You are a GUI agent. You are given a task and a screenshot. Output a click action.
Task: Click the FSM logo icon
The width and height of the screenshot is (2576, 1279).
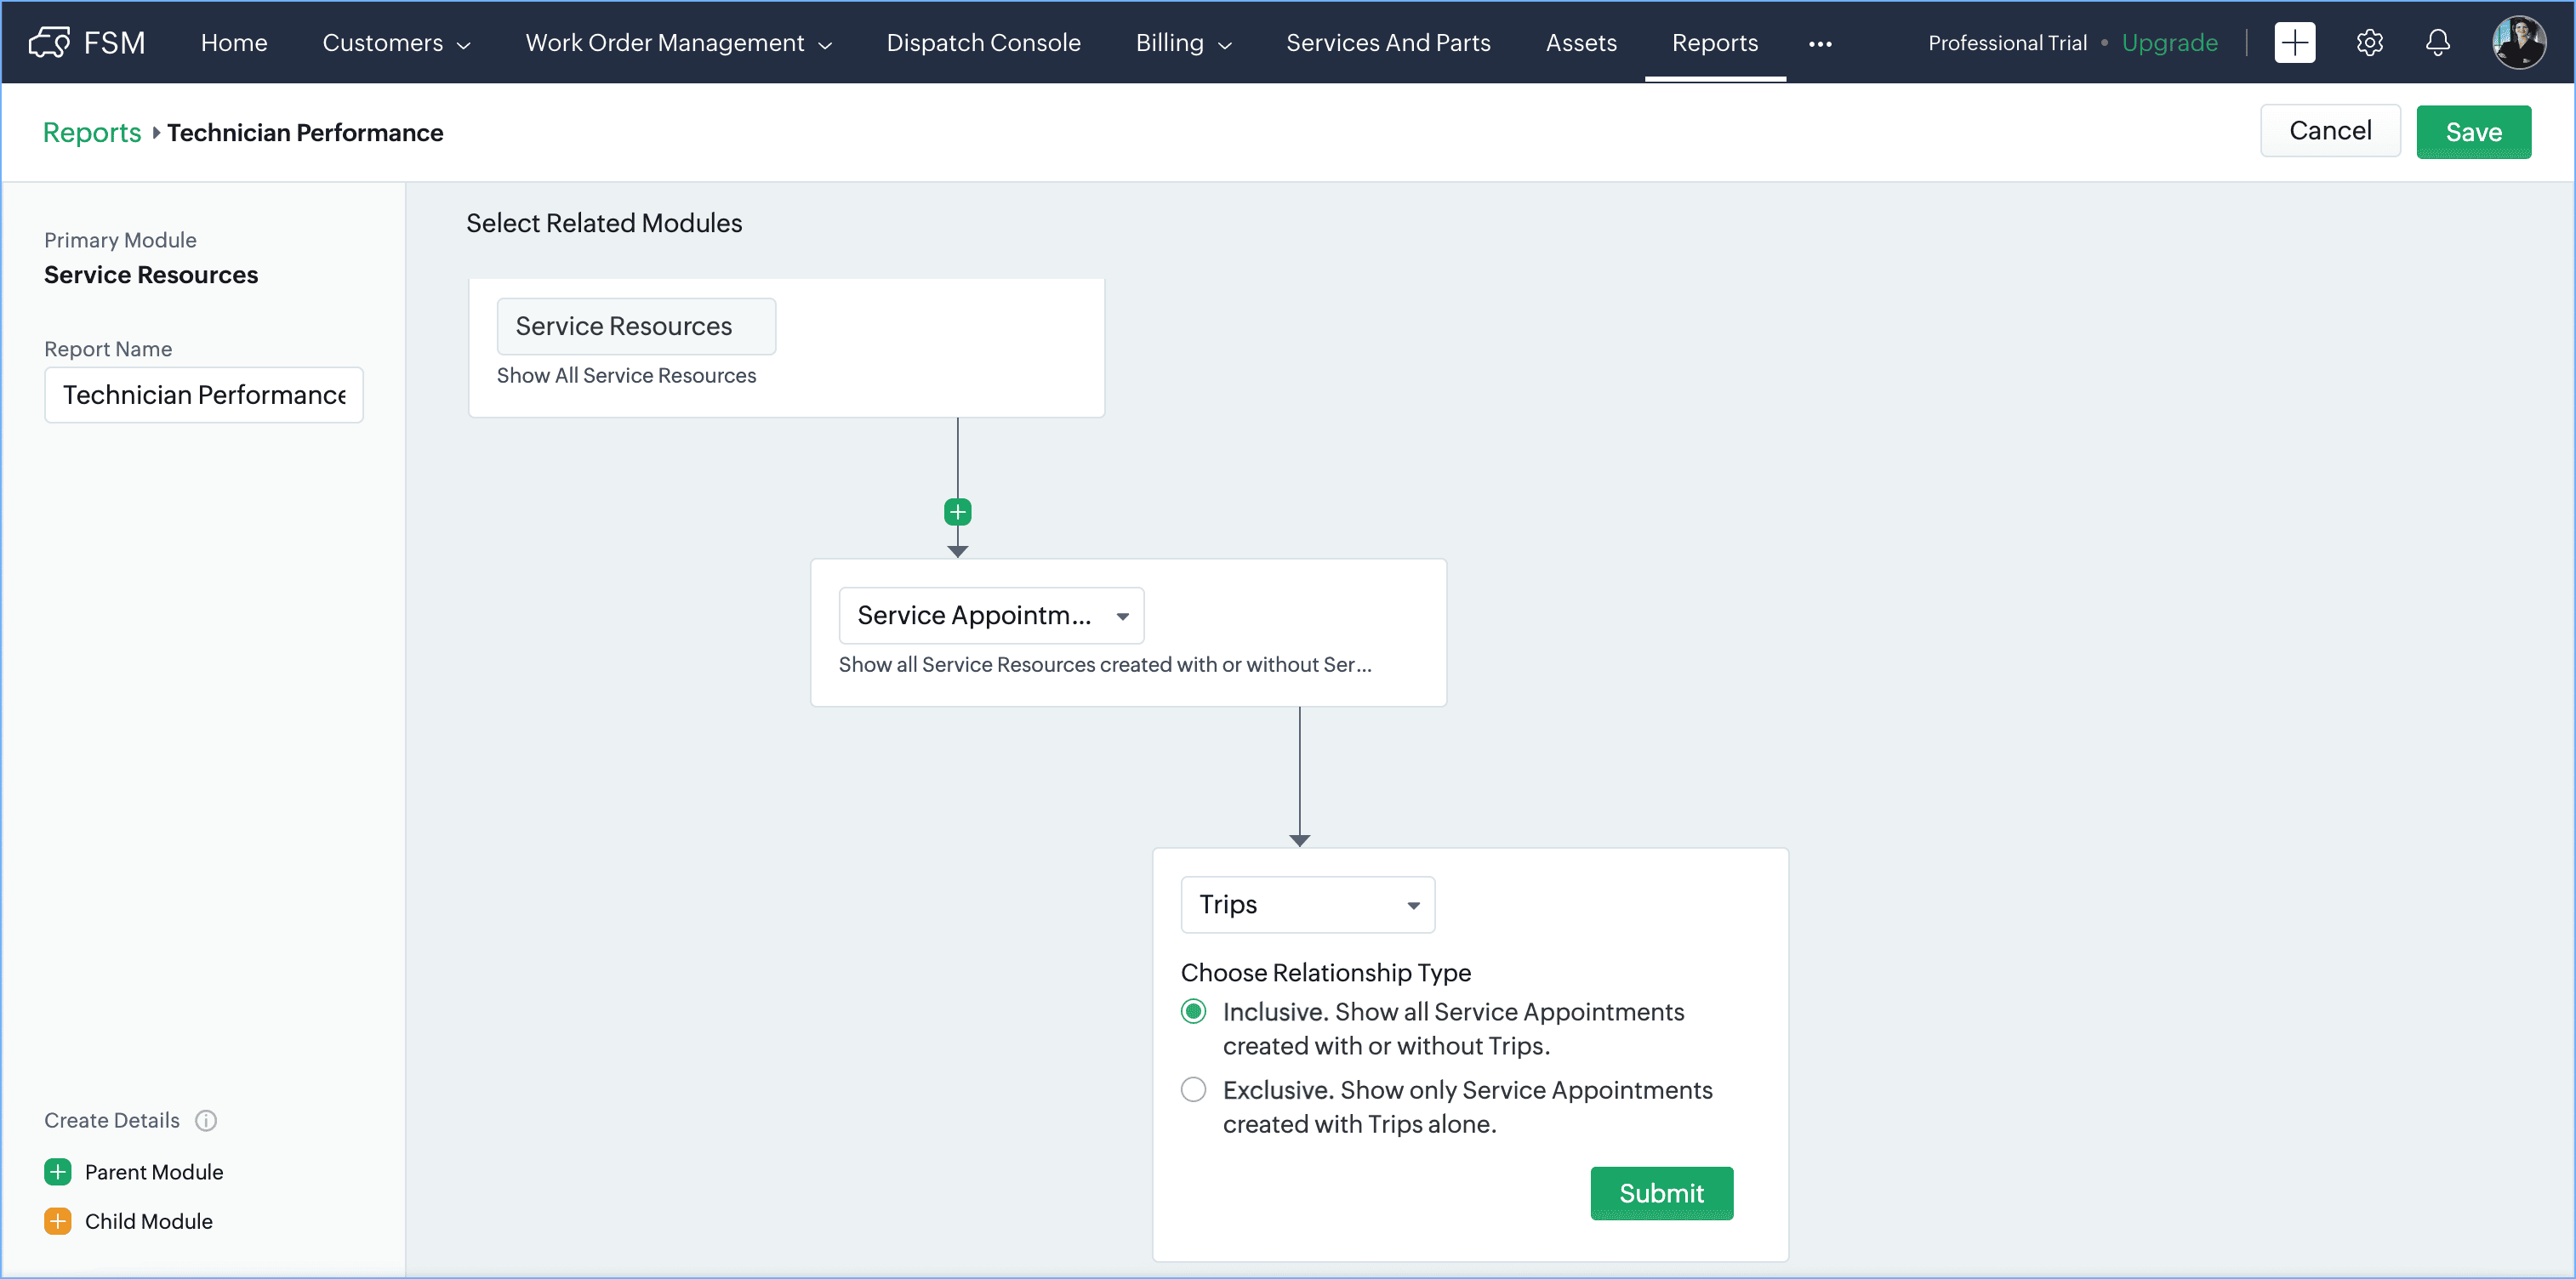[49, 42]
